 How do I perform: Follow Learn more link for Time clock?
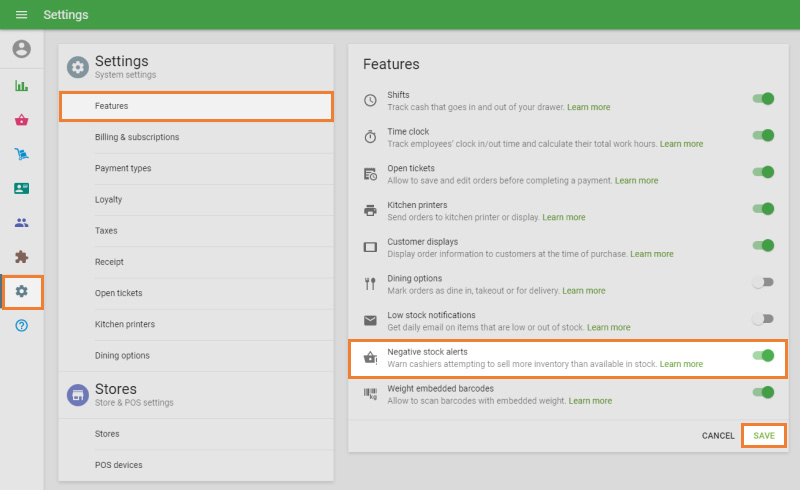tap(681, 144)
